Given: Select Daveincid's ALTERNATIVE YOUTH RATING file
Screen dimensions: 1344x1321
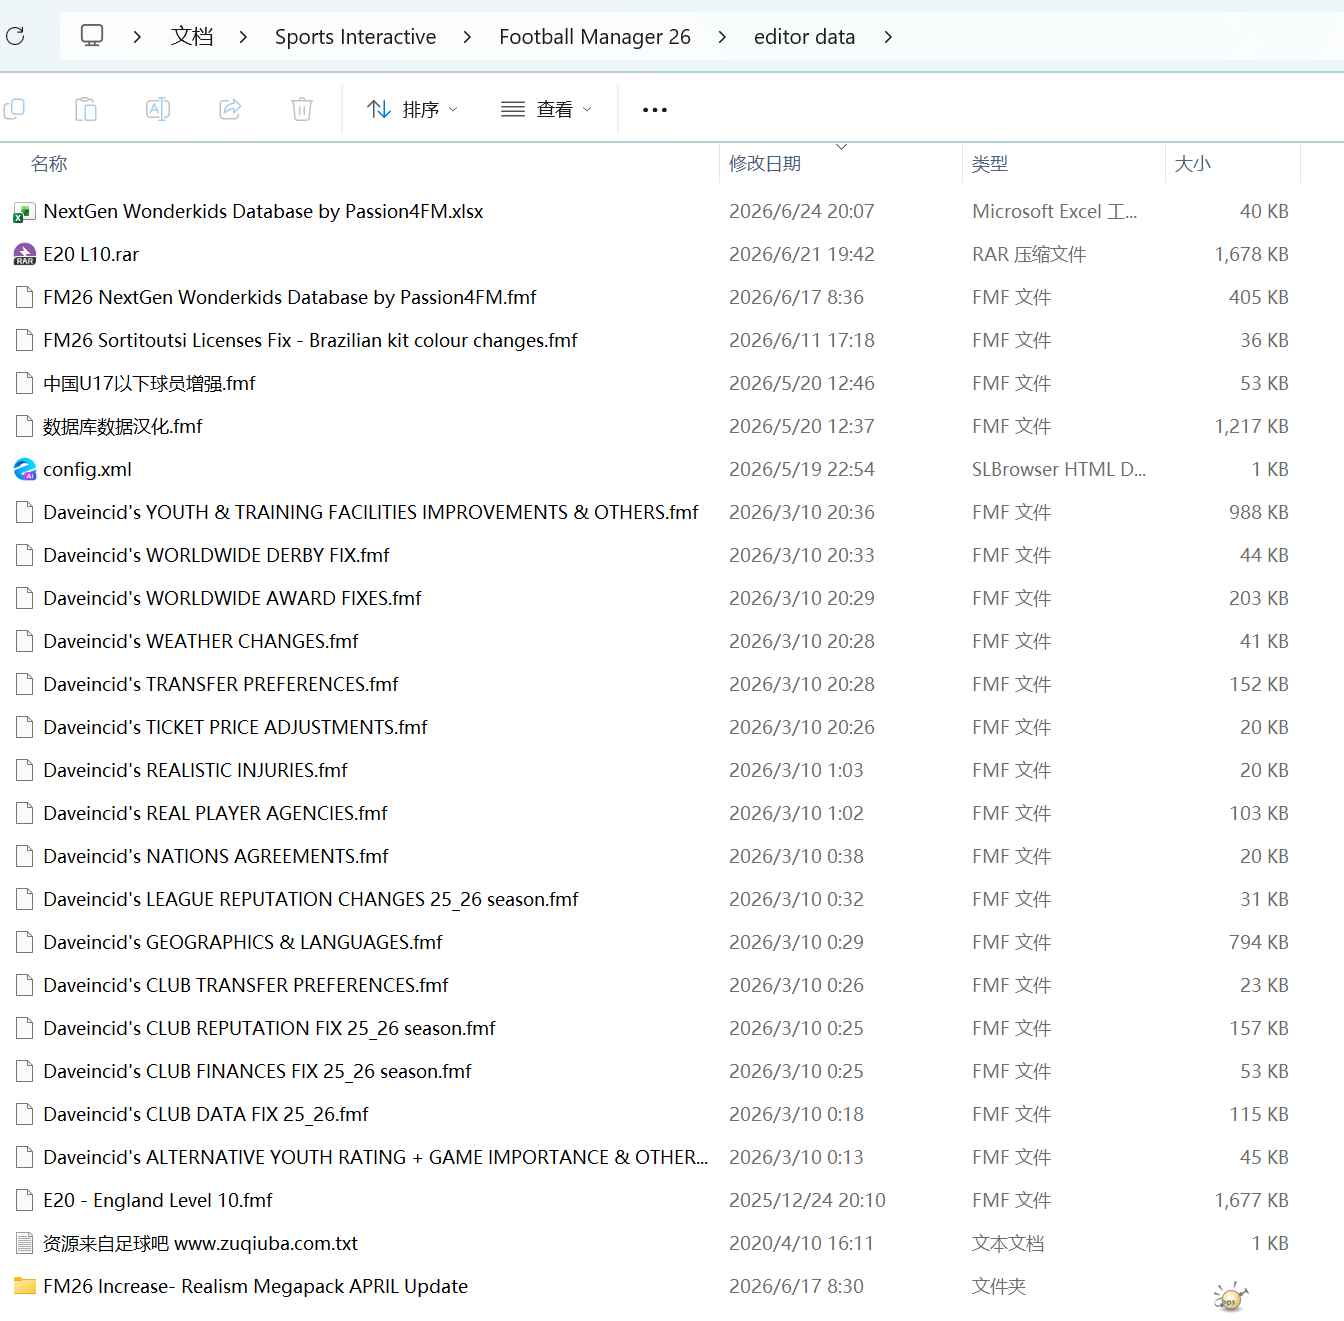Looking at the screenshot, I should (375, 1158).
